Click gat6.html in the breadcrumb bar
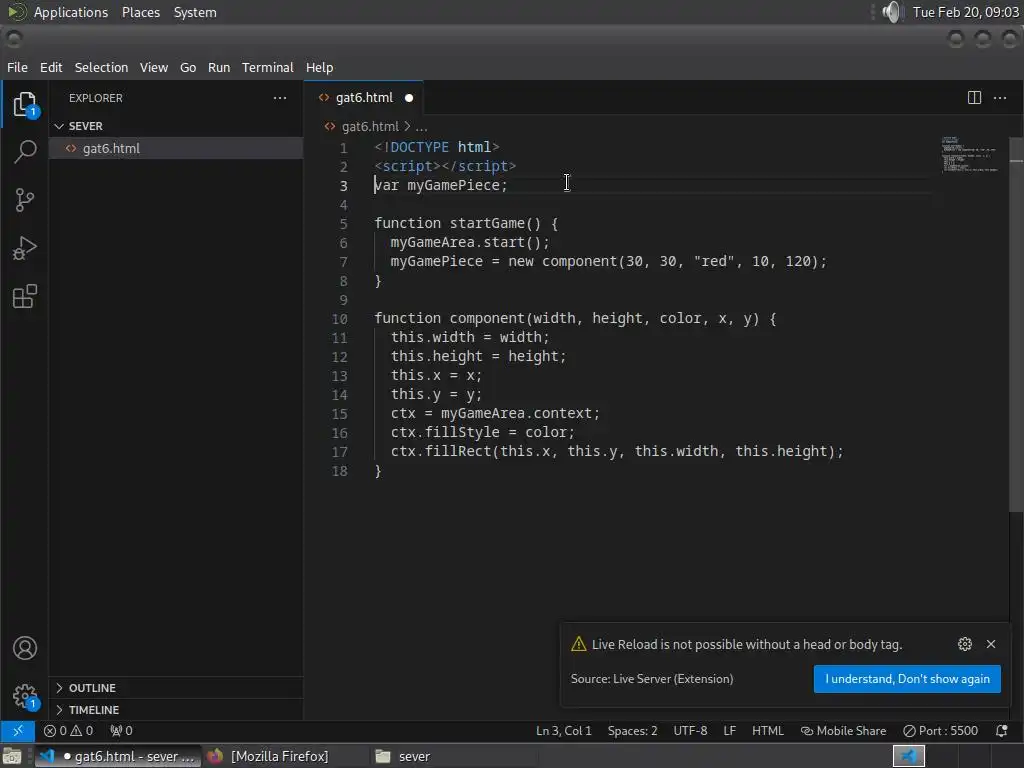Viewport: 1024px width, 768px height. [370, 127]
